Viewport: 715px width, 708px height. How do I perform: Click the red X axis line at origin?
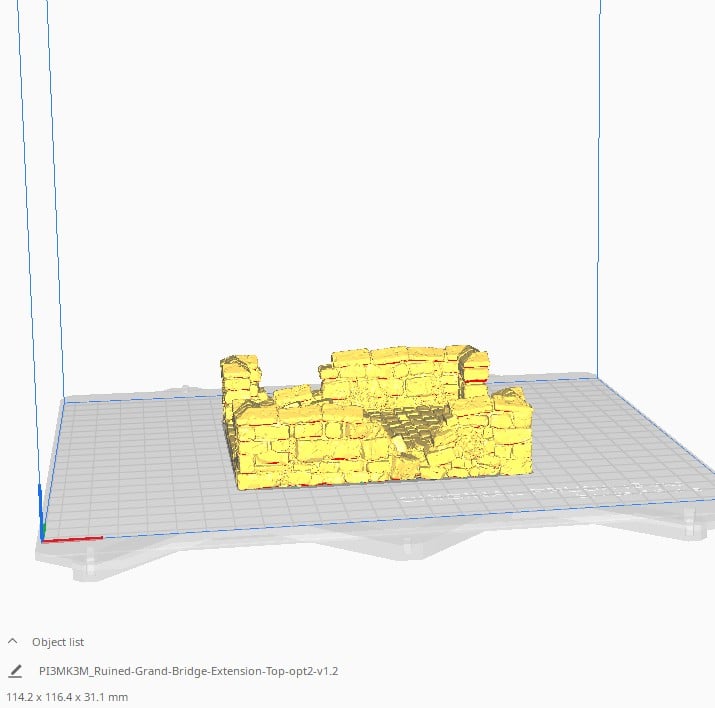pyautogui.click(x=75, y=539)
